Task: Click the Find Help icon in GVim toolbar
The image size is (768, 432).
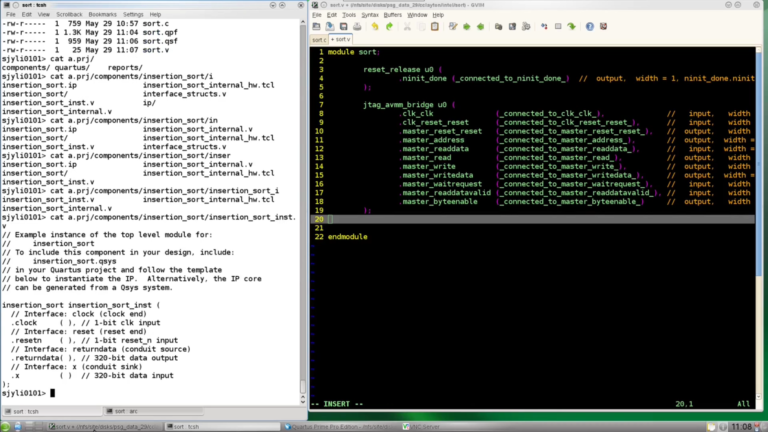Action: pos(603,26)
